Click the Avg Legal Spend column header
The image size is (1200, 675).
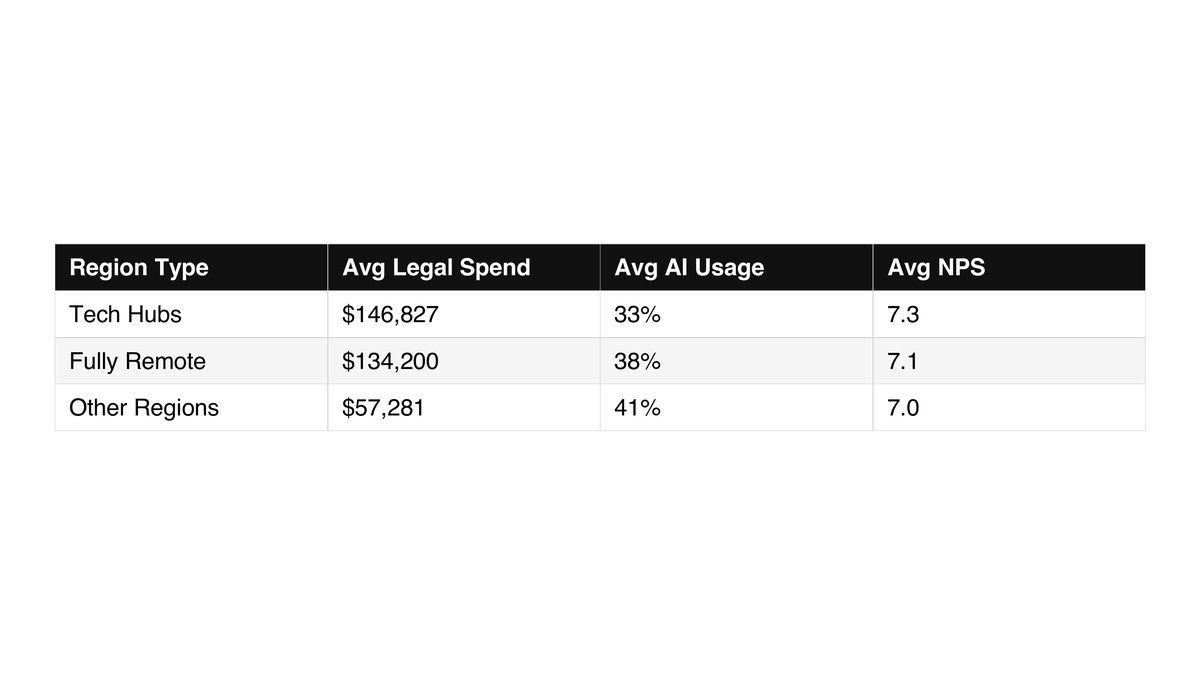coord(464,267)
